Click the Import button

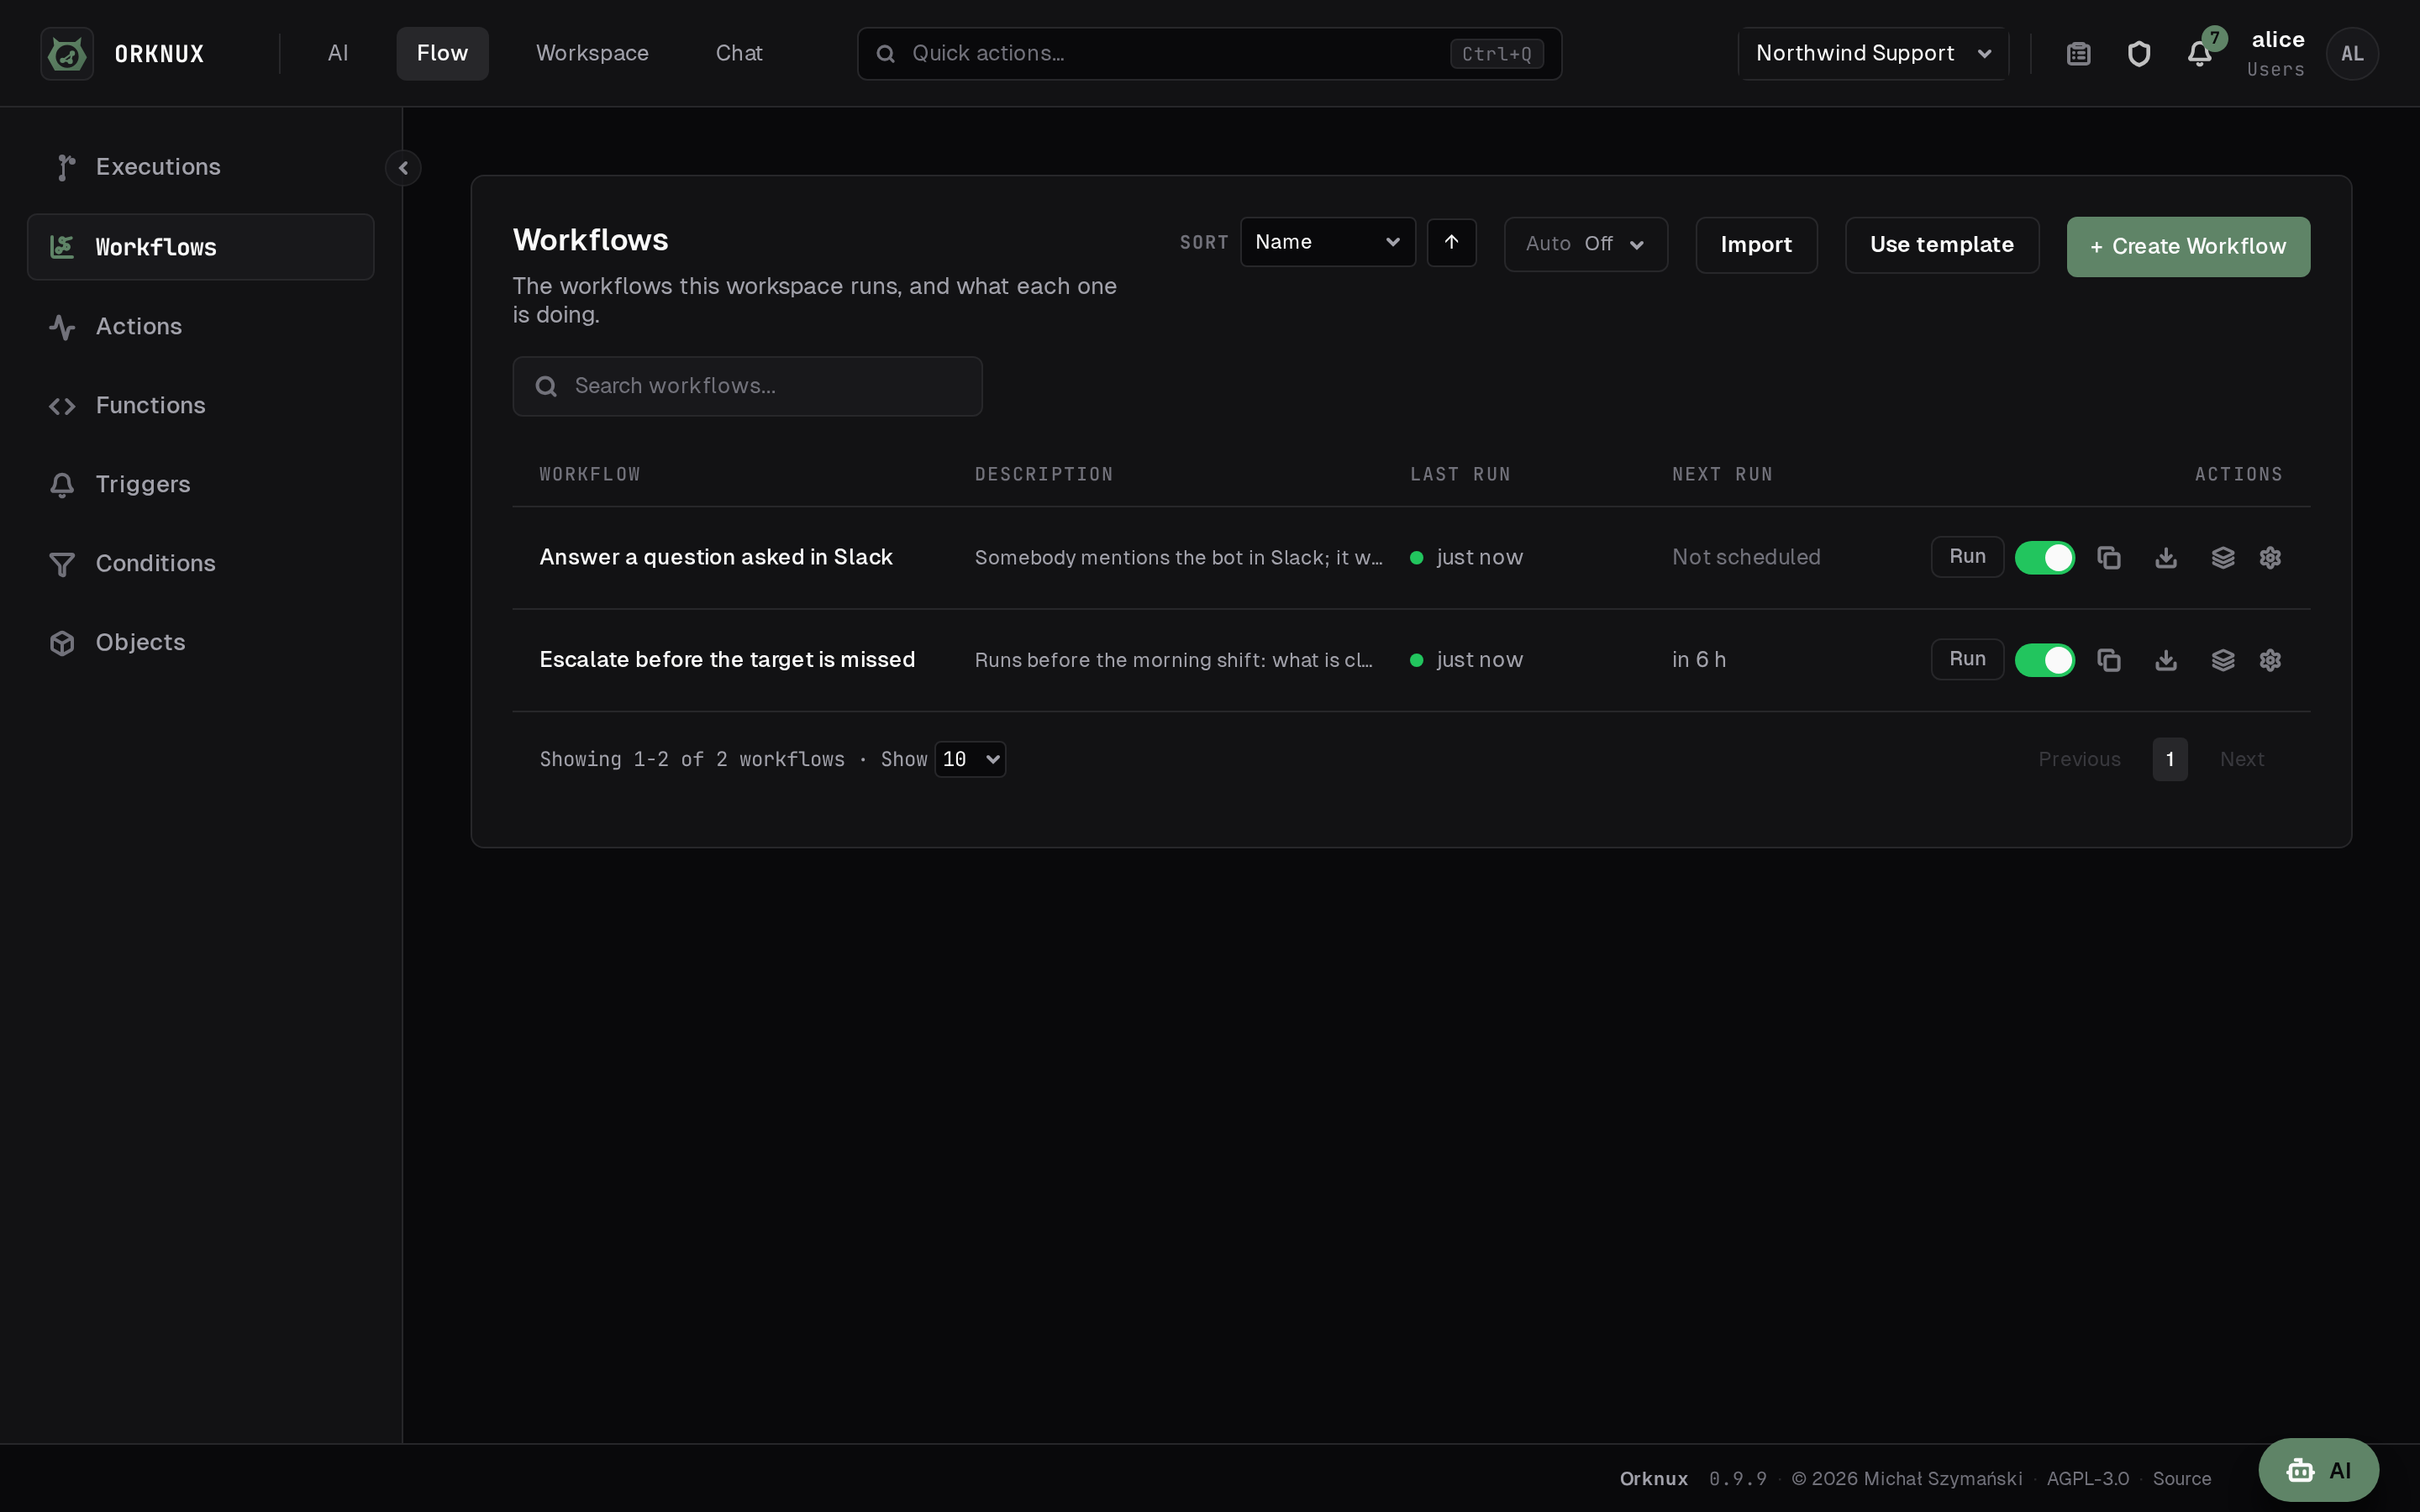click(x=1756, y=245)
